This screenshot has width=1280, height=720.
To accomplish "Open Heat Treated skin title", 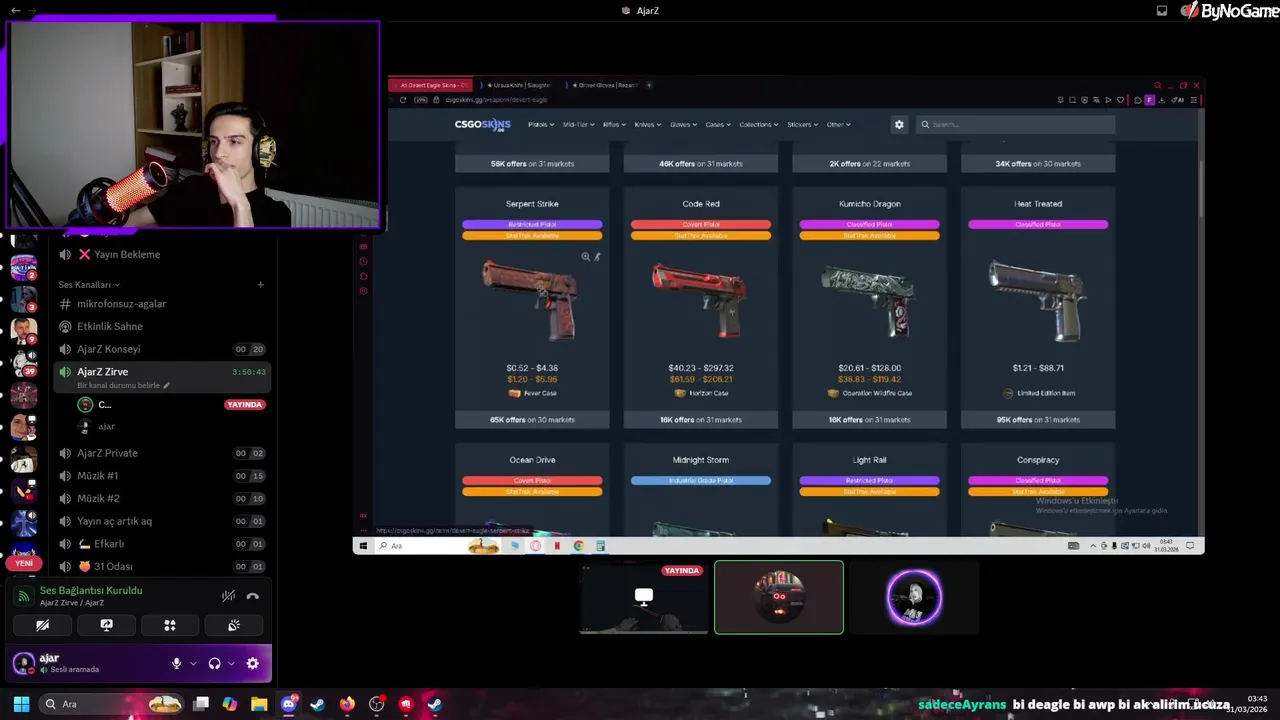I will [x=1038, y=204].
